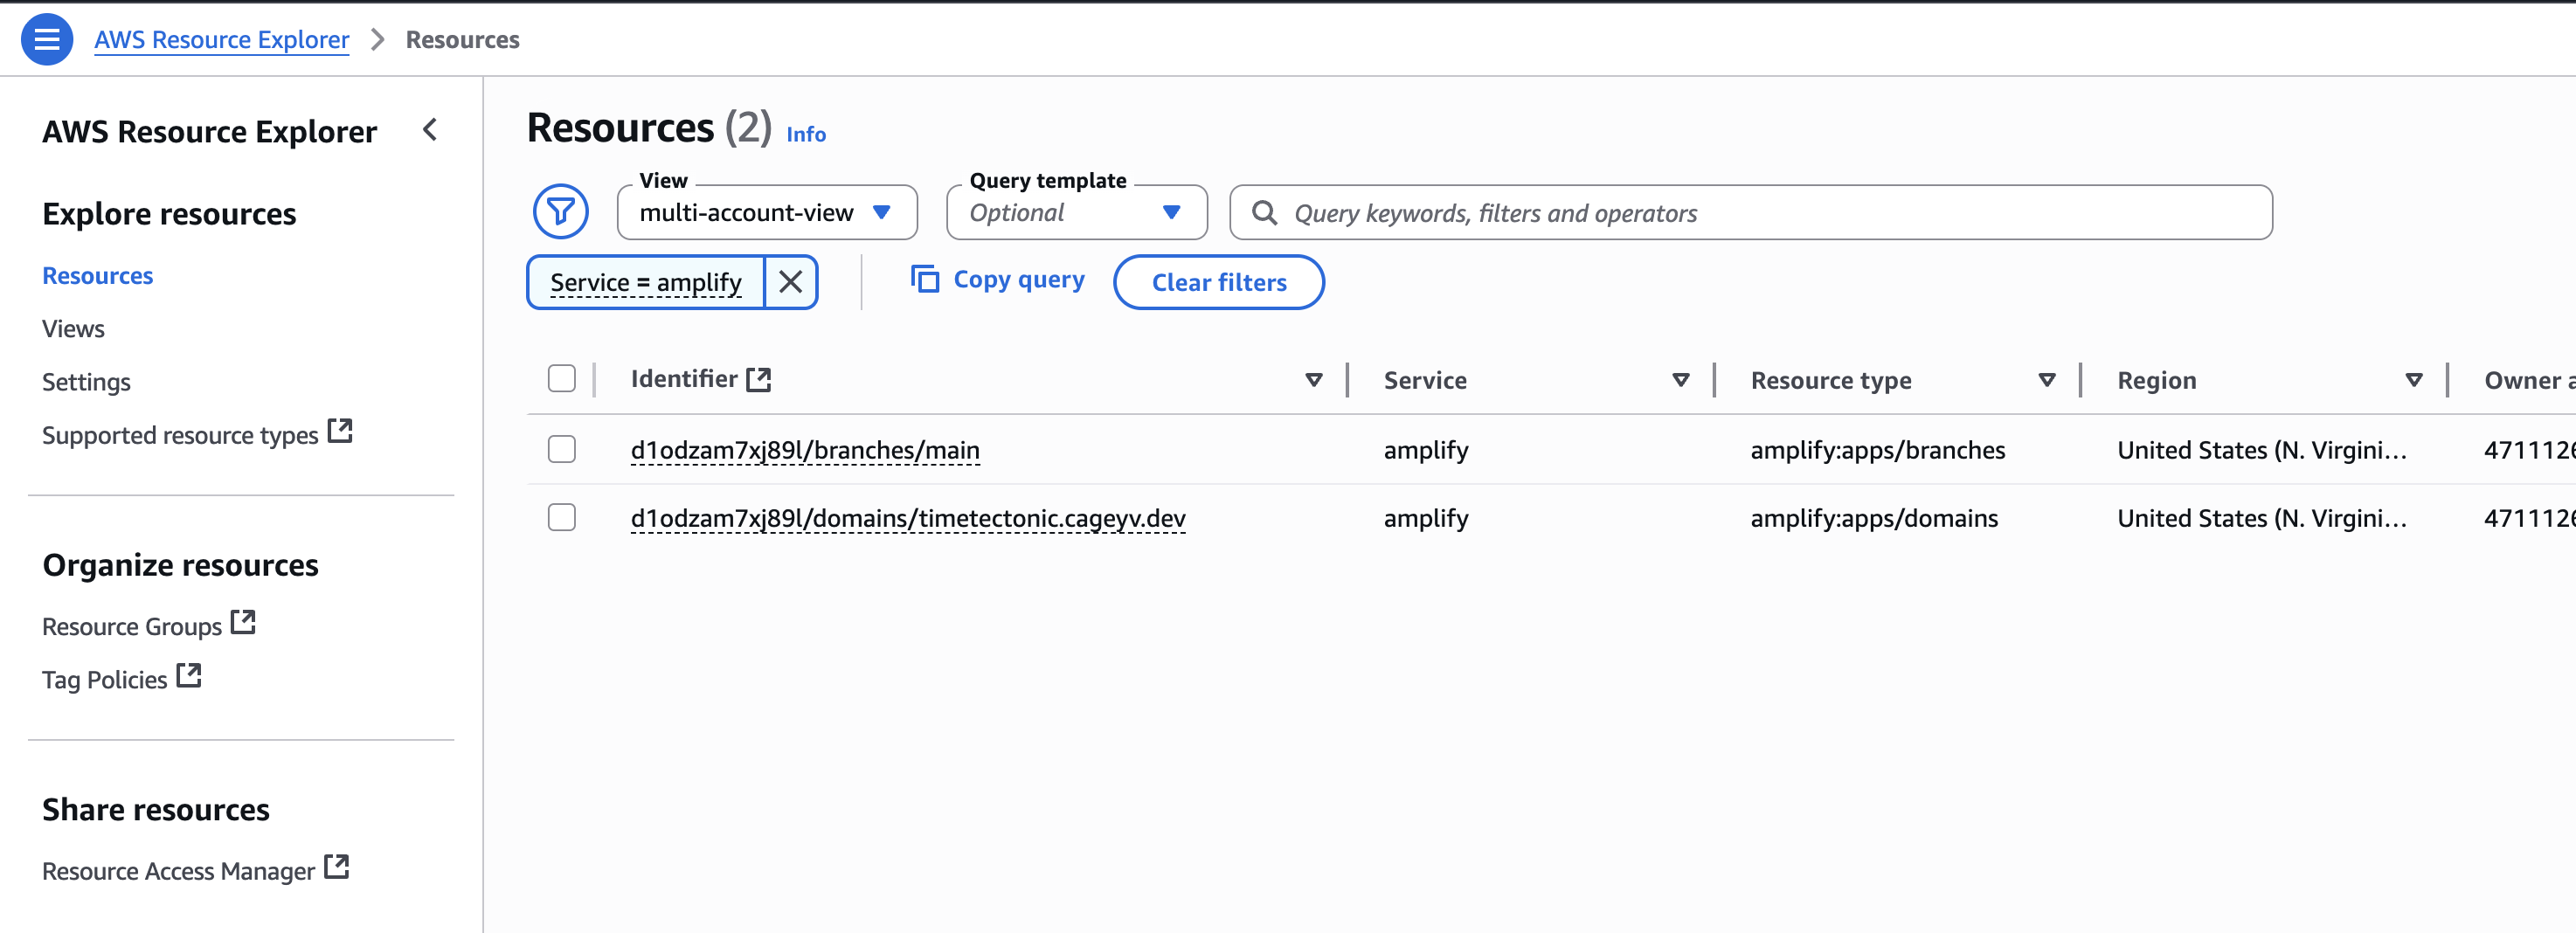Open Views in the sidebar
Image resolution: width=2576 pixels, height=933 pixels.
pos(73,329)
